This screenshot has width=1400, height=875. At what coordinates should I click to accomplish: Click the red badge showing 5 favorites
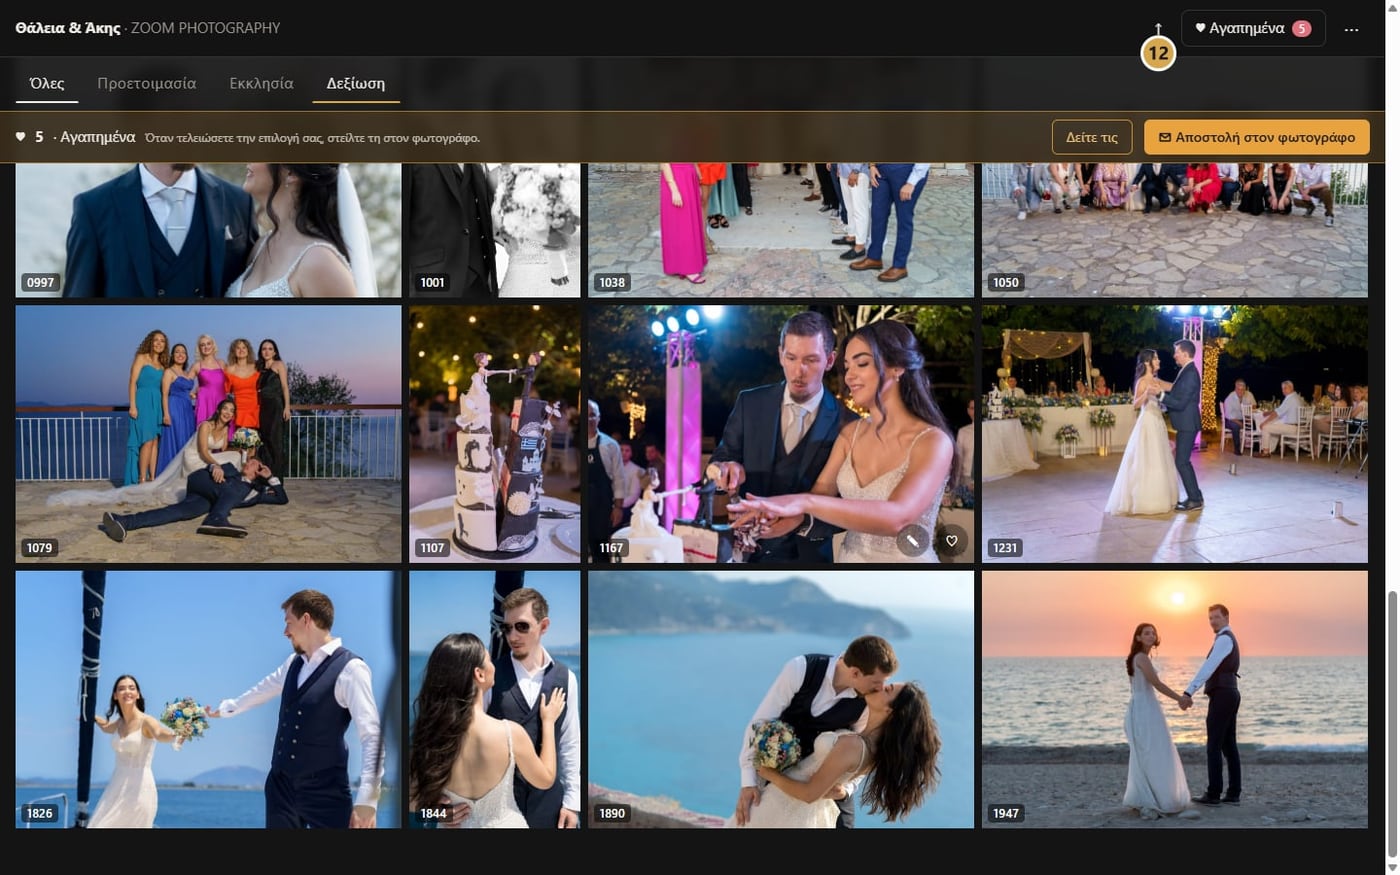[1301, 28]
